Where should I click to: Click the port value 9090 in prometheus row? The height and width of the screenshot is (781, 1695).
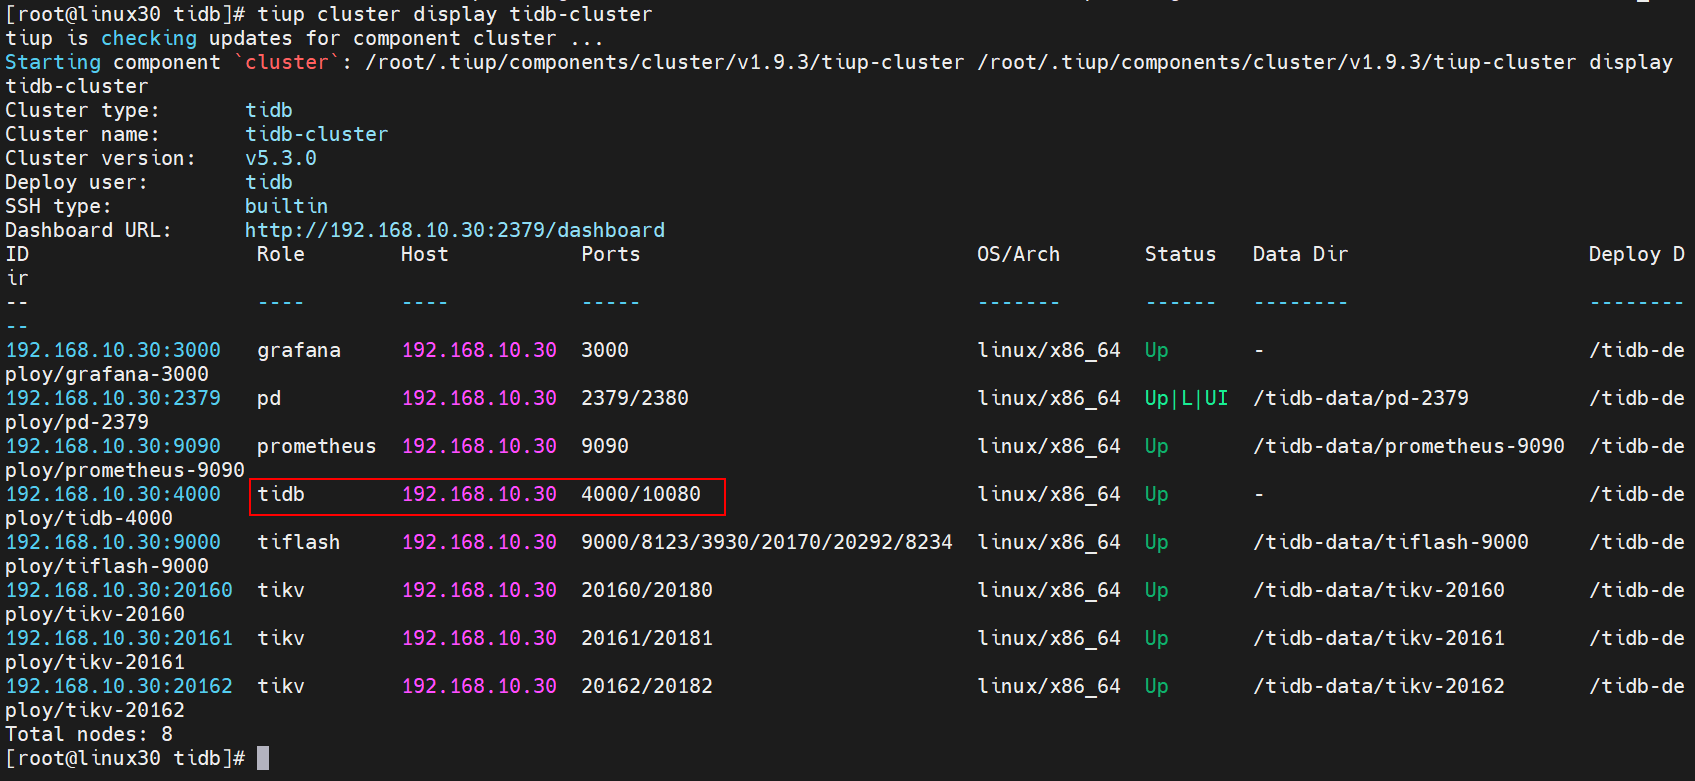[605, 446]
